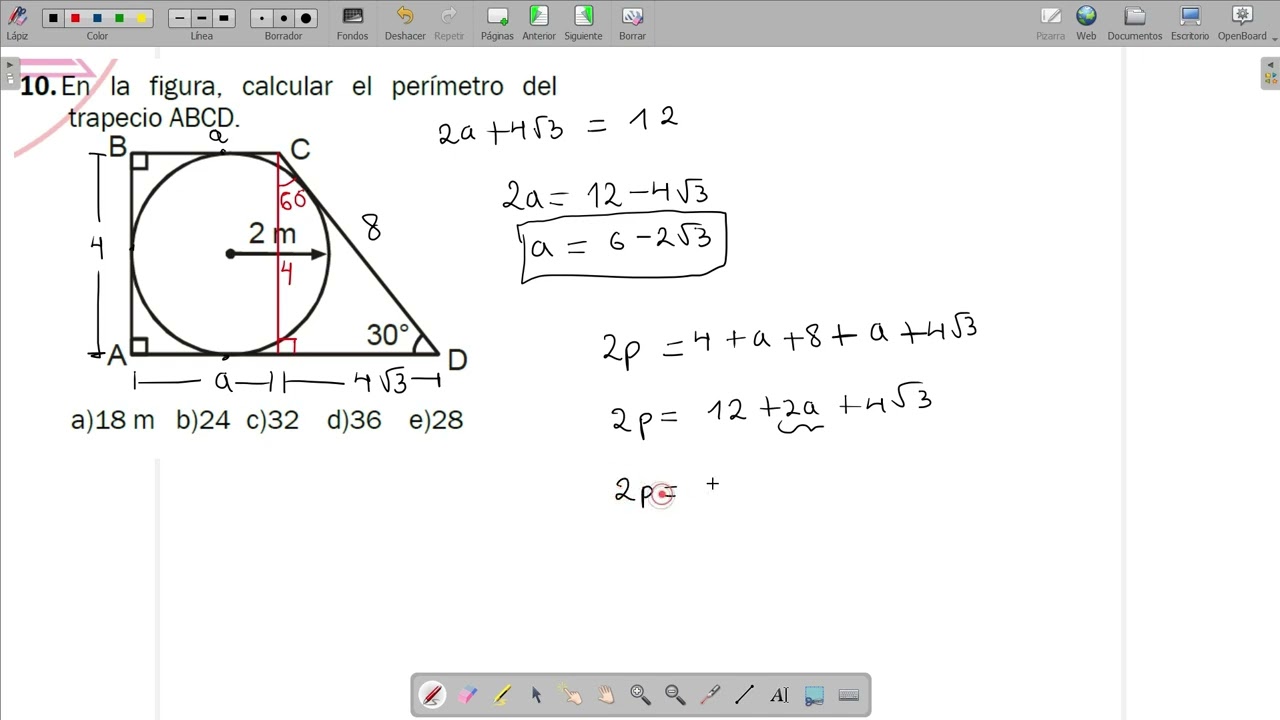The height and width of the screenshot is (720, 1280).
Task: Expand the left side panel tab
Action: coord(9,72)
